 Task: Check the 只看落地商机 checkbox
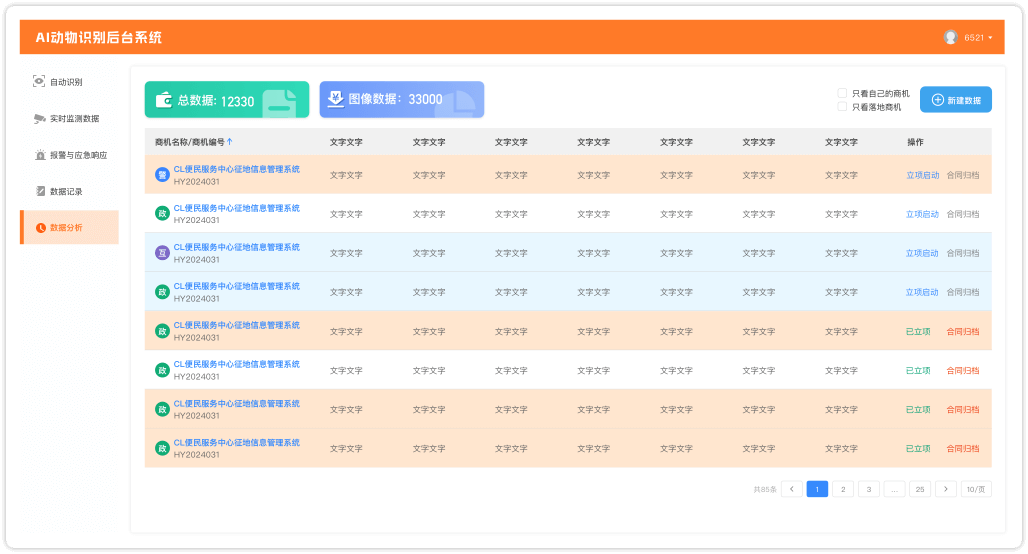click(842, 106)
